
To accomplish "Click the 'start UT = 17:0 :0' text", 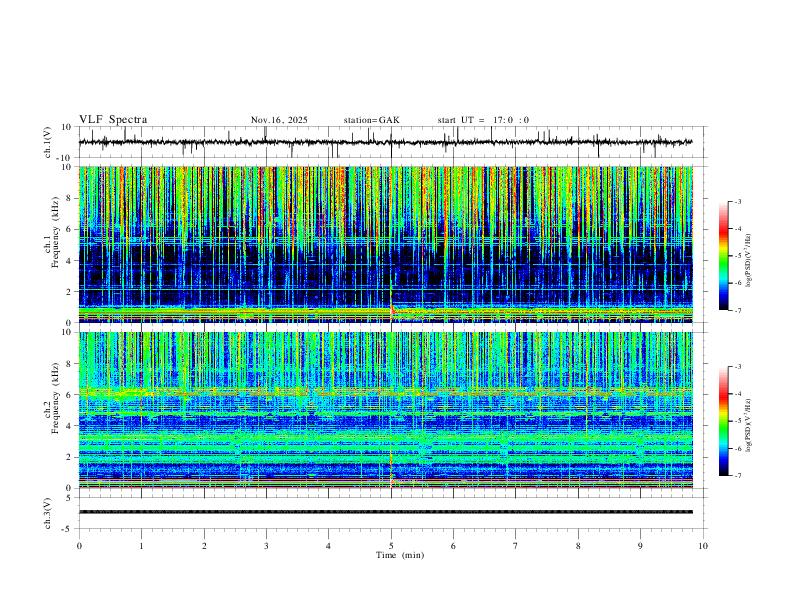I will (x=483, y=120).
